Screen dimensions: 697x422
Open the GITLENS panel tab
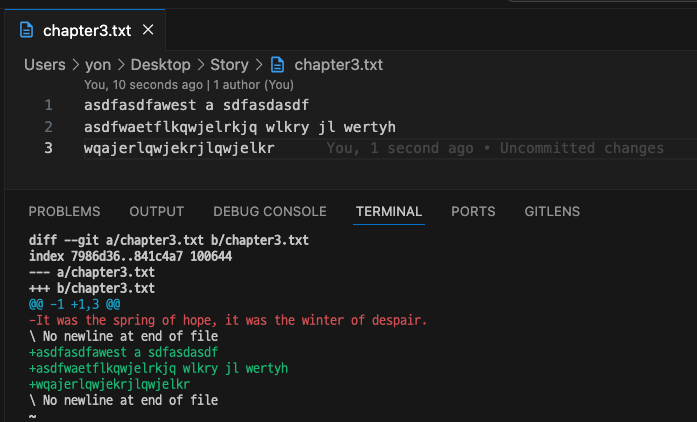(x=552, y=212)
